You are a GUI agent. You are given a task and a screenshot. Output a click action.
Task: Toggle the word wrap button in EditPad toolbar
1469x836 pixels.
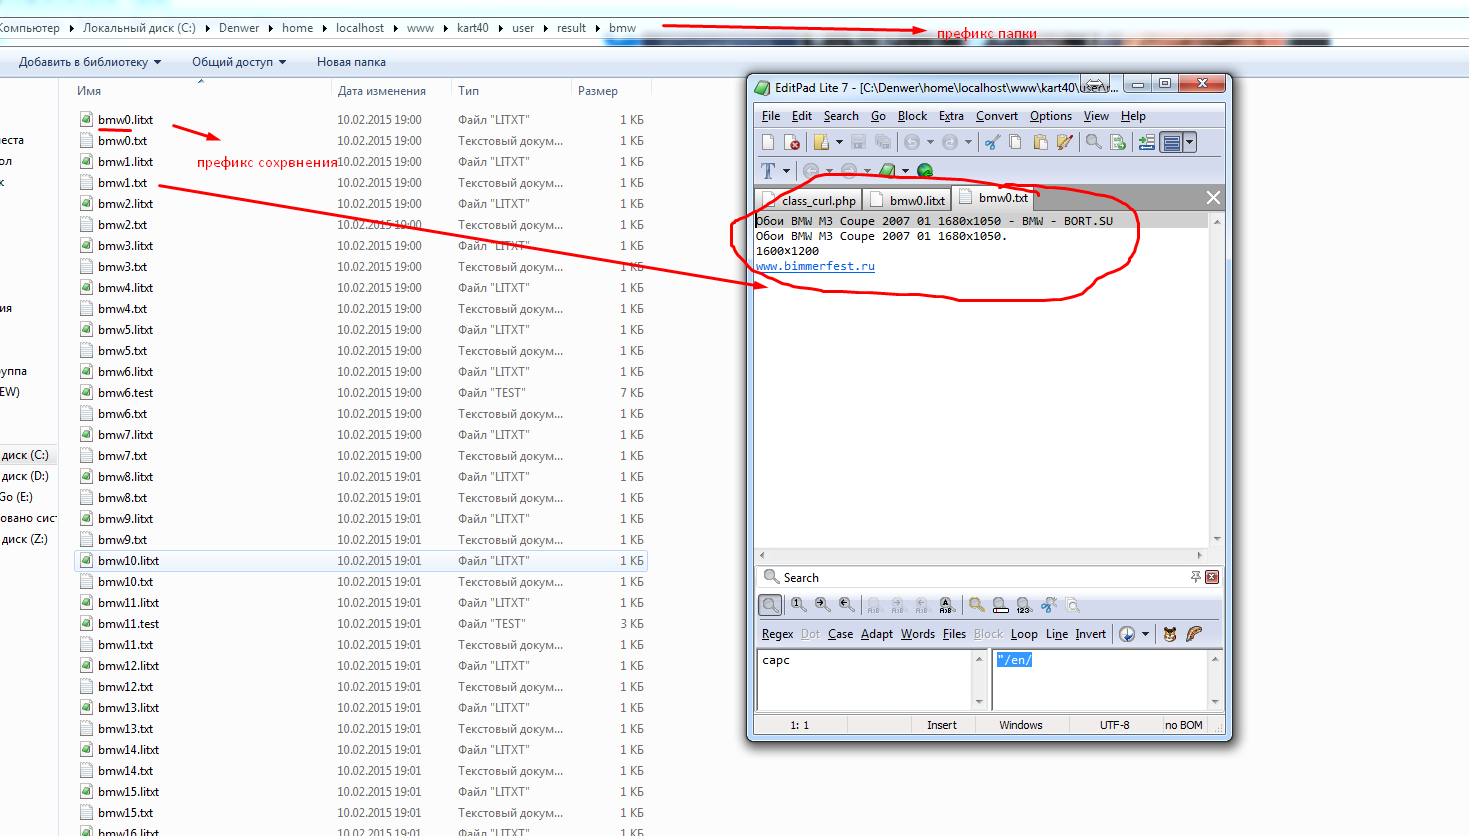[x=1172, y=142]
